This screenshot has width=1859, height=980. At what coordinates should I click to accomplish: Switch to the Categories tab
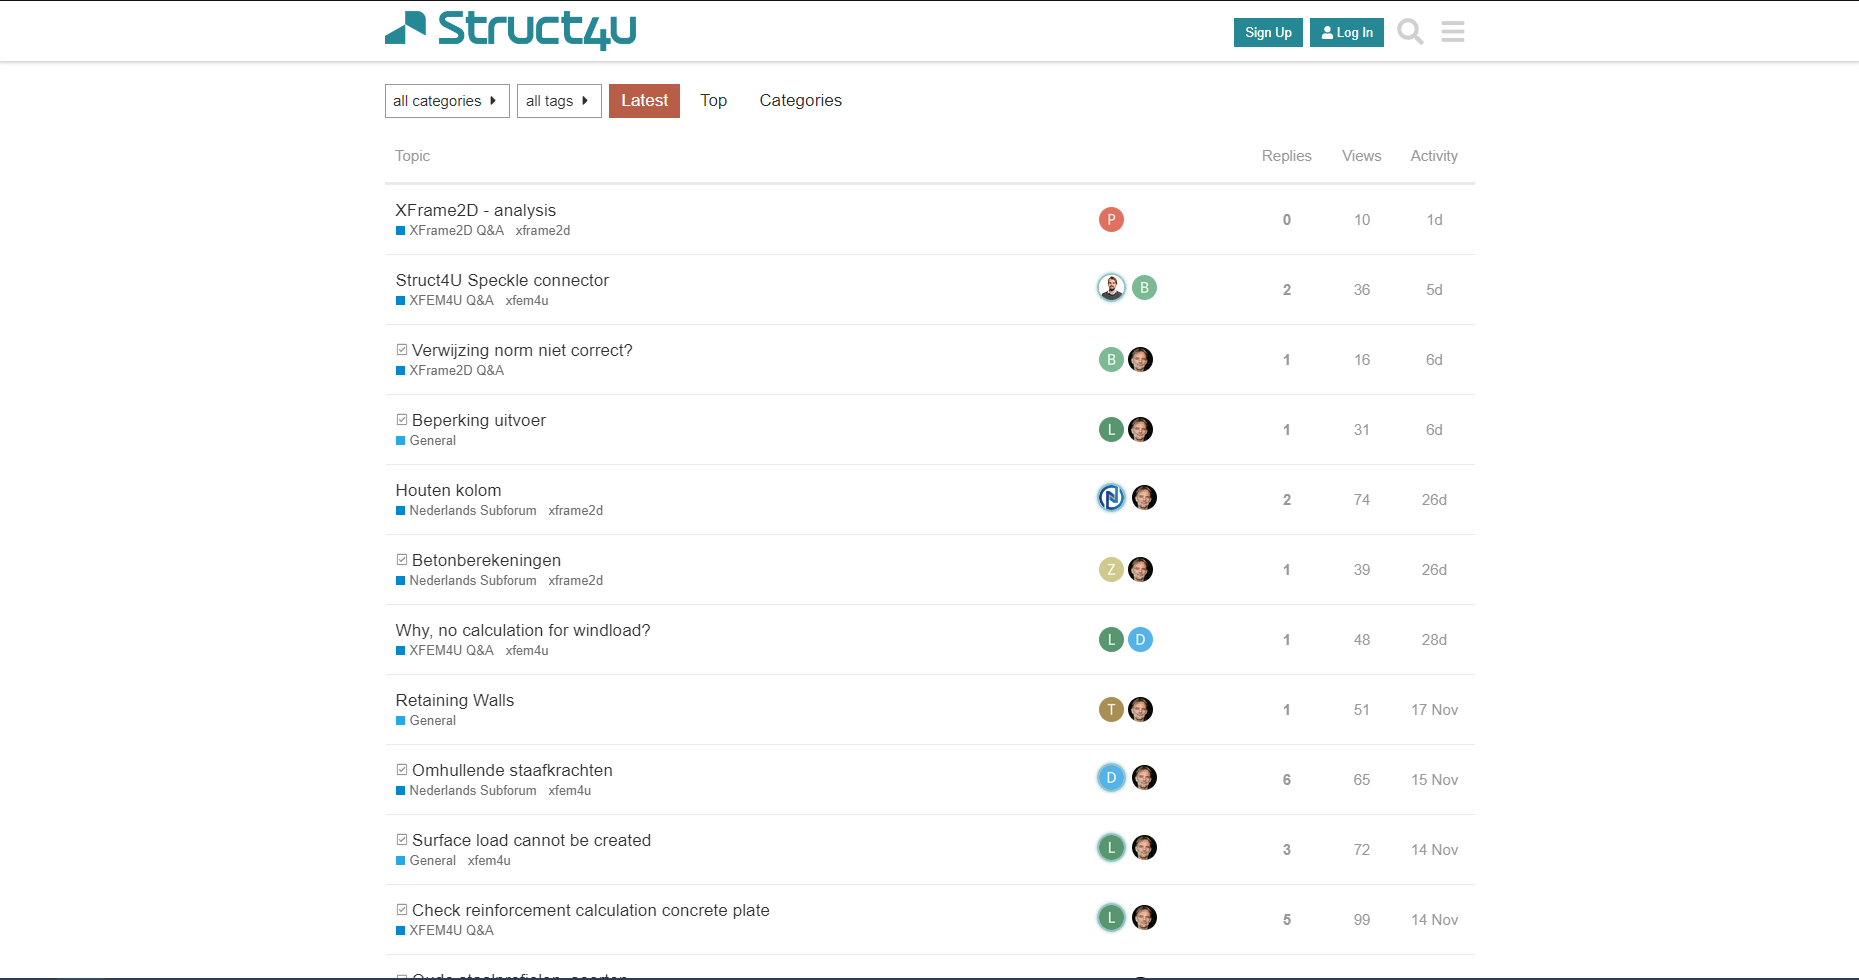[x=800, y=101]
